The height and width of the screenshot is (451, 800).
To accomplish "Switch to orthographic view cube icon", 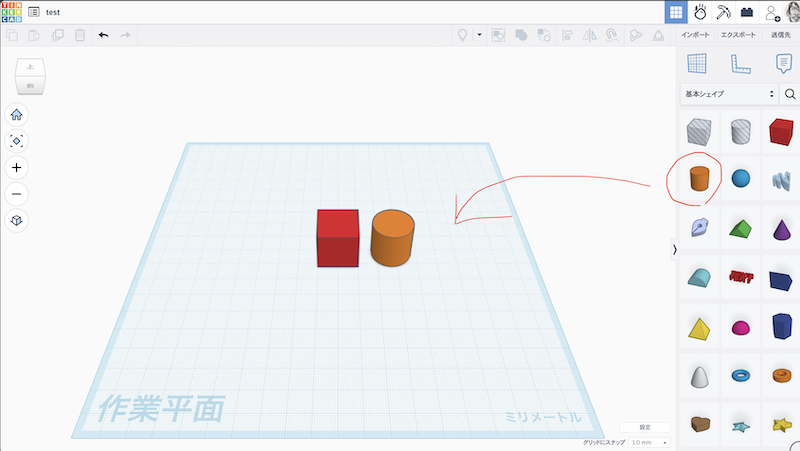I will pyautogui.click(x=16, y=219).
